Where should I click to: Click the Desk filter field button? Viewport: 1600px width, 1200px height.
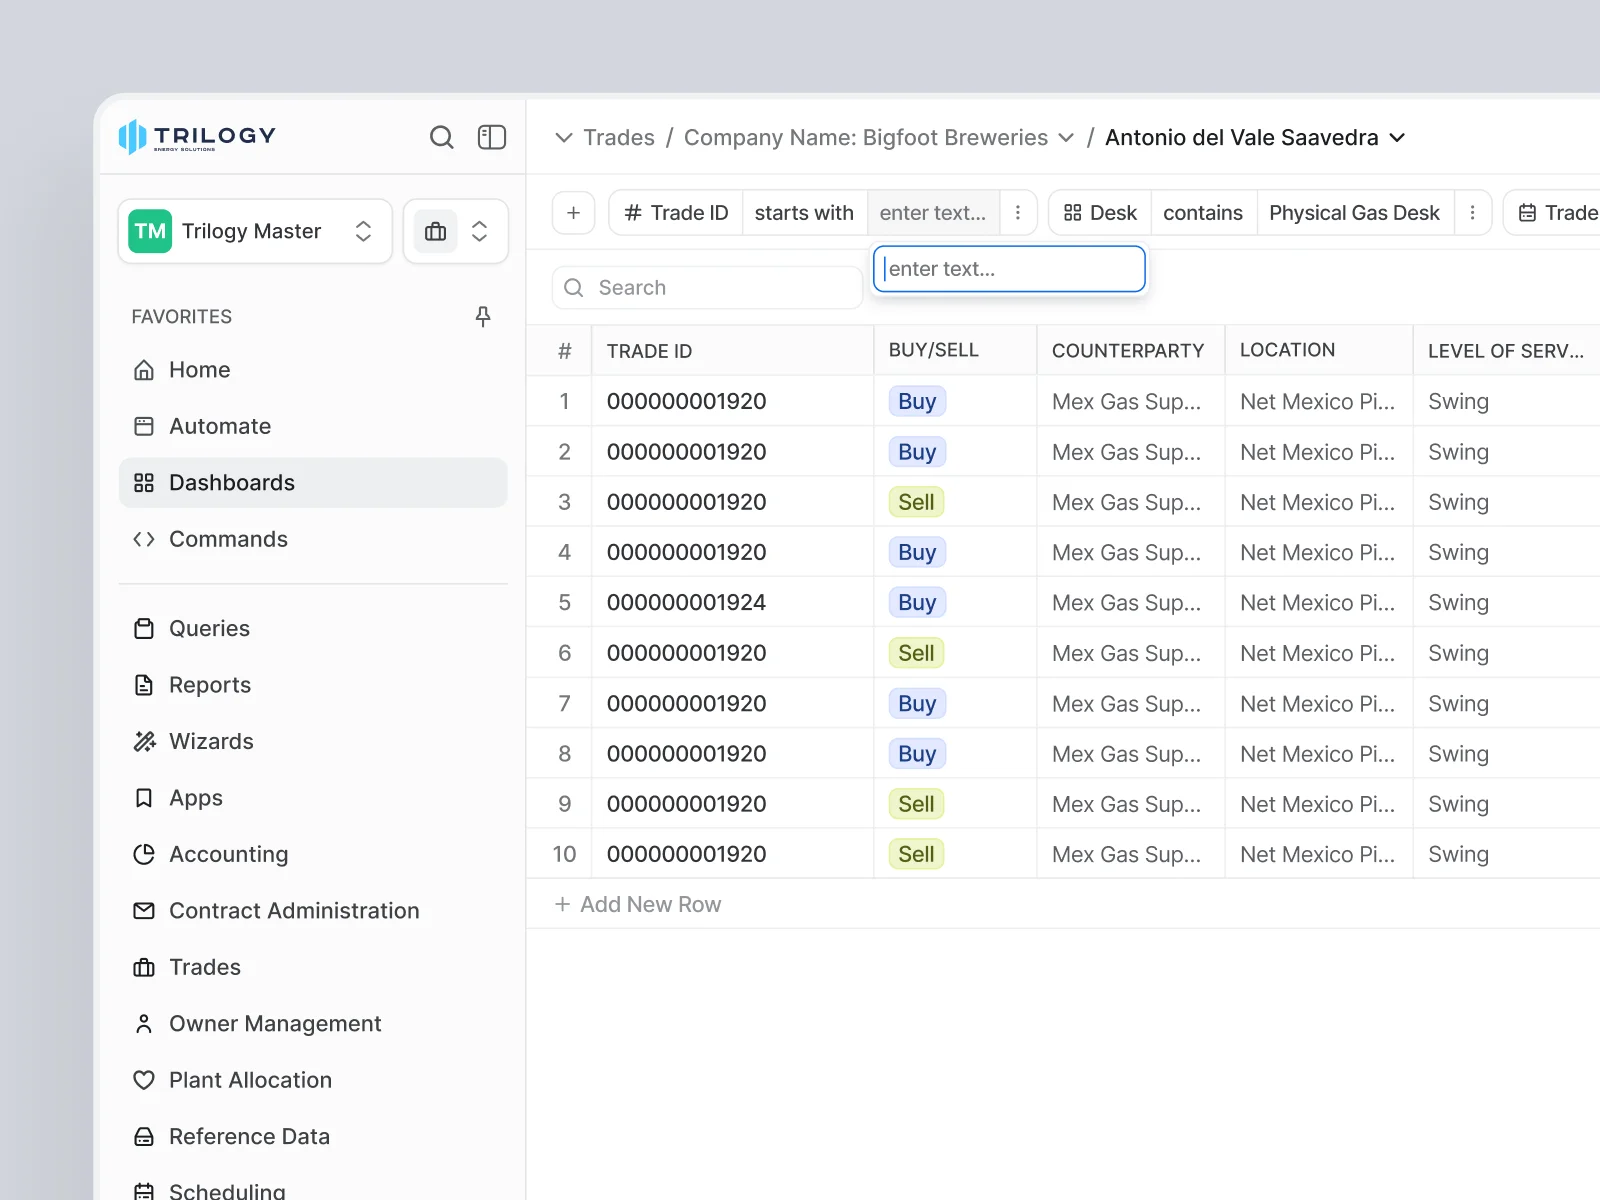1100,213
